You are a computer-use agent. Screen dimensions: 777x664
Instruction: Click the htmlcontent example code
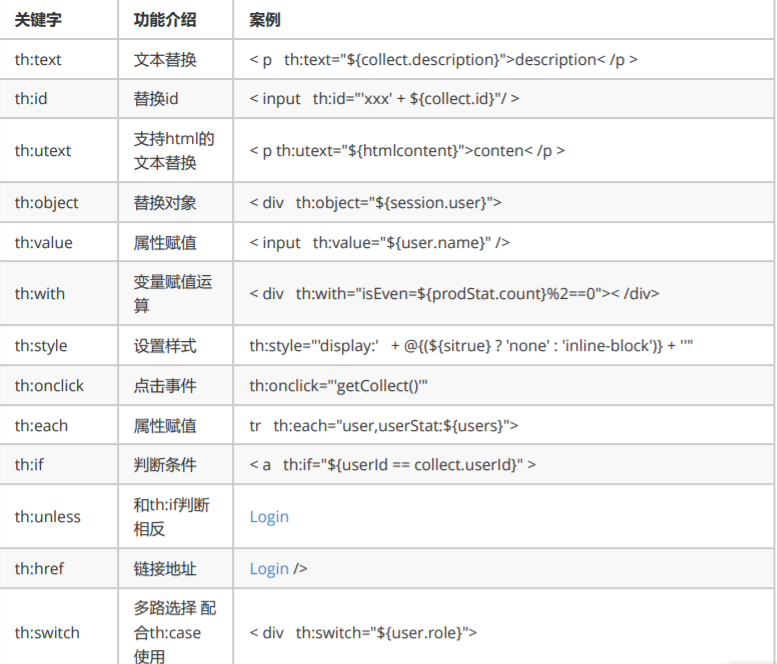tap(407, 151)
